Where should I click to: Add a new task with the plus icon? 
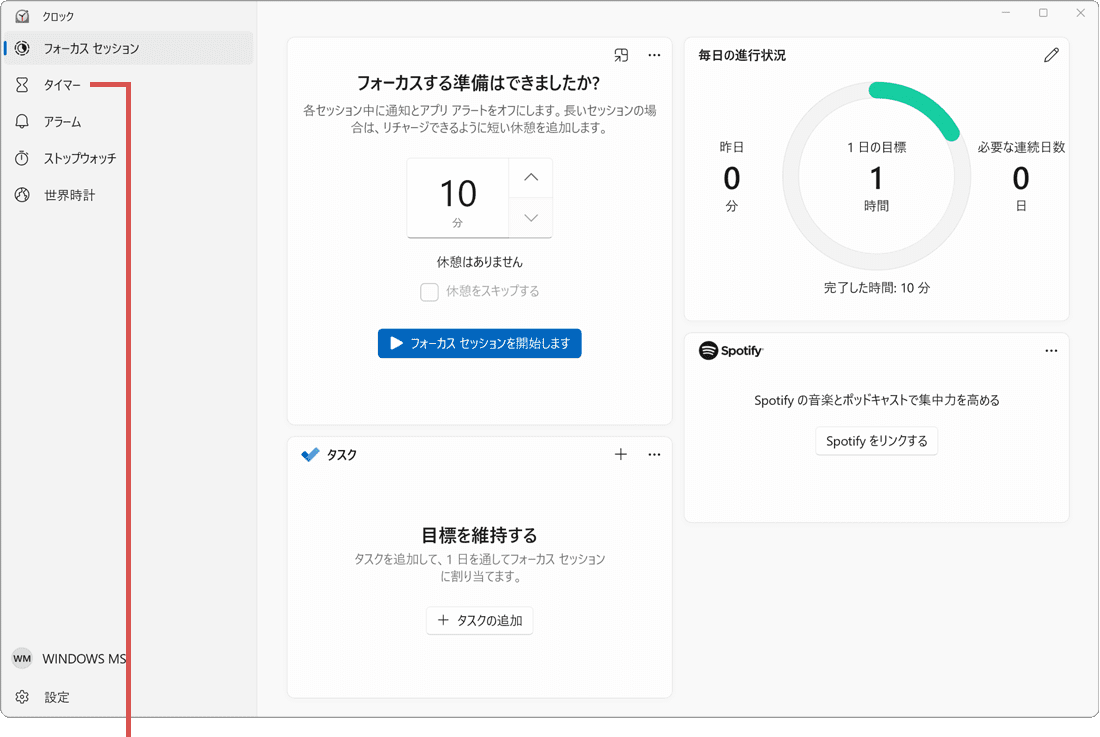click(x=621, y=454)
